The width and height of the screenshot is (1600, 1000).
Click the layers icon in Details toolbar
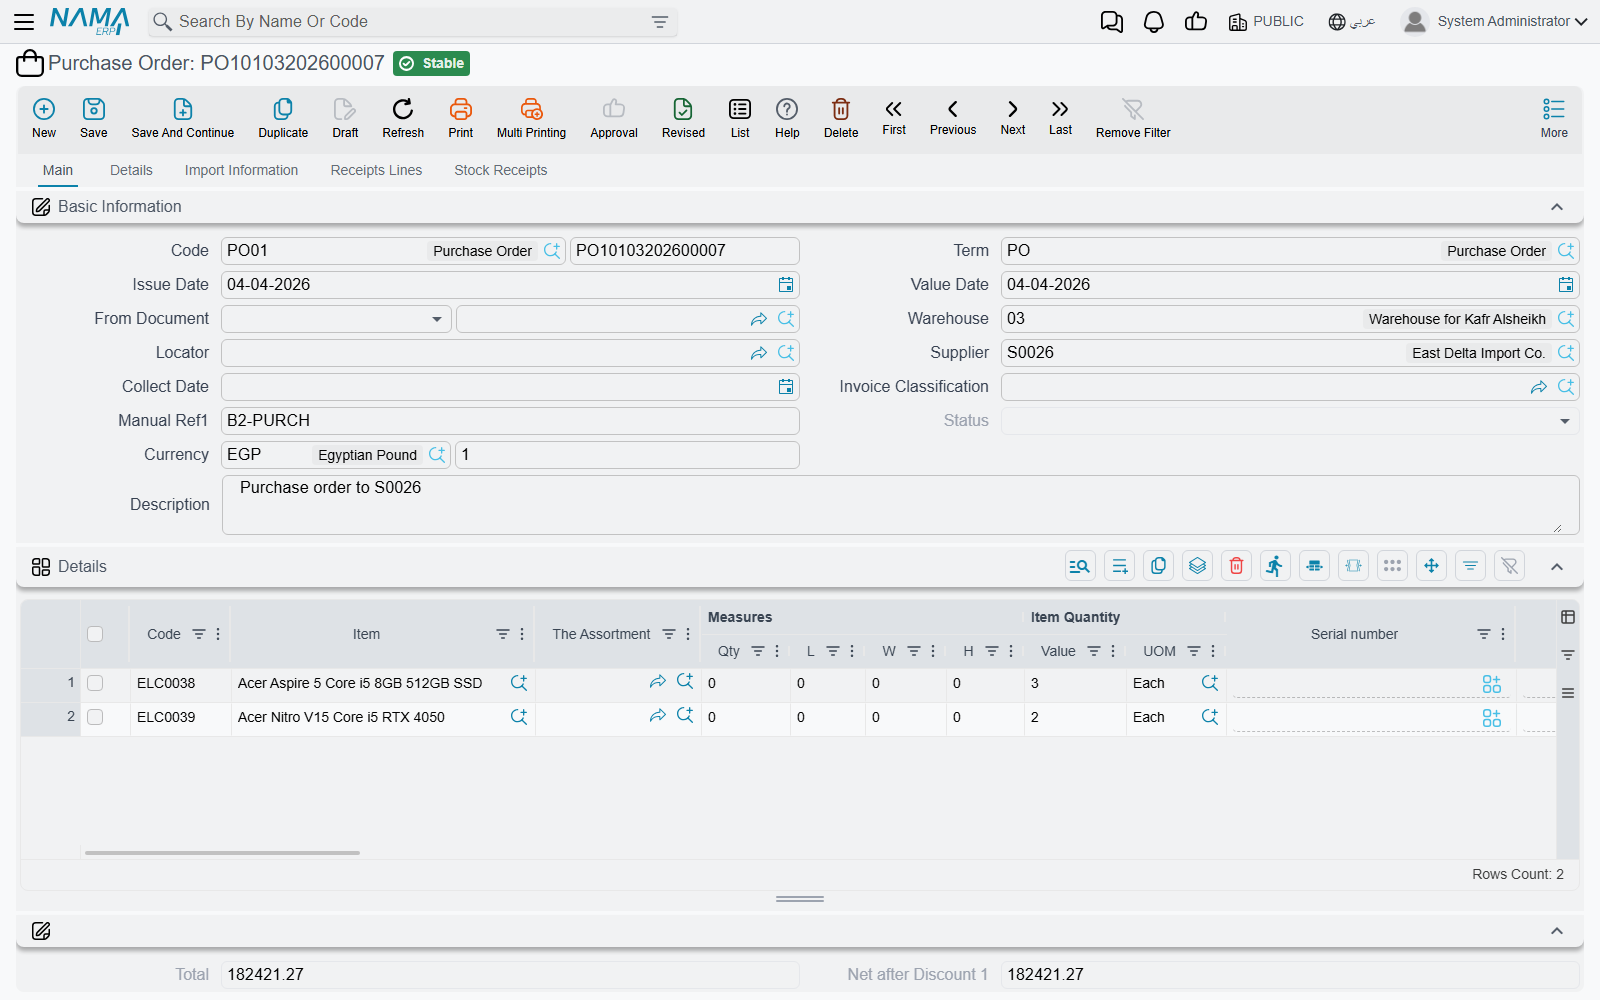[x=1197, y=566]
